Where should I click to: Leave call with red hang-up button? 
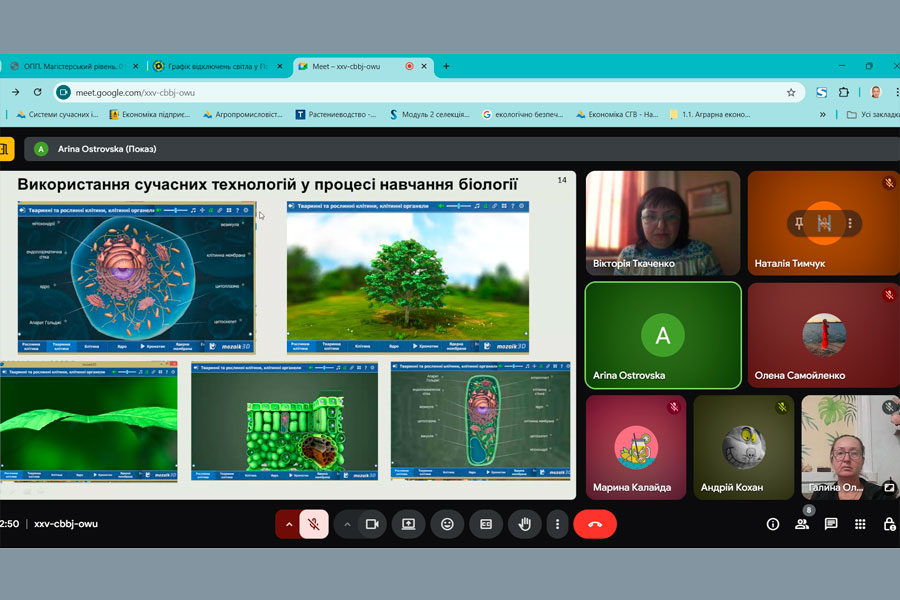595,524
